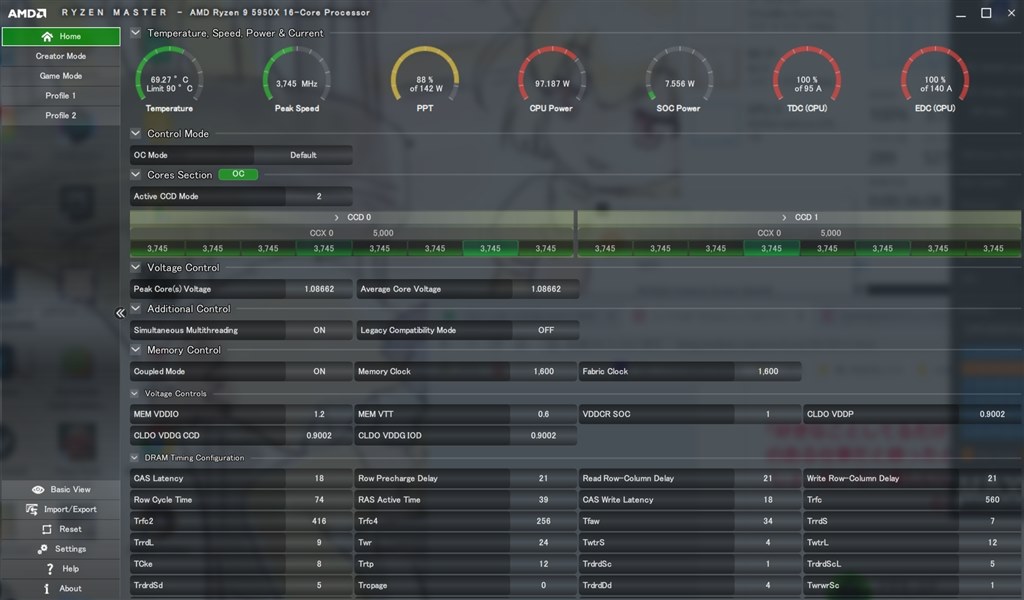Open the Home tab
The image size is (1024, 600).
(61, 37)
